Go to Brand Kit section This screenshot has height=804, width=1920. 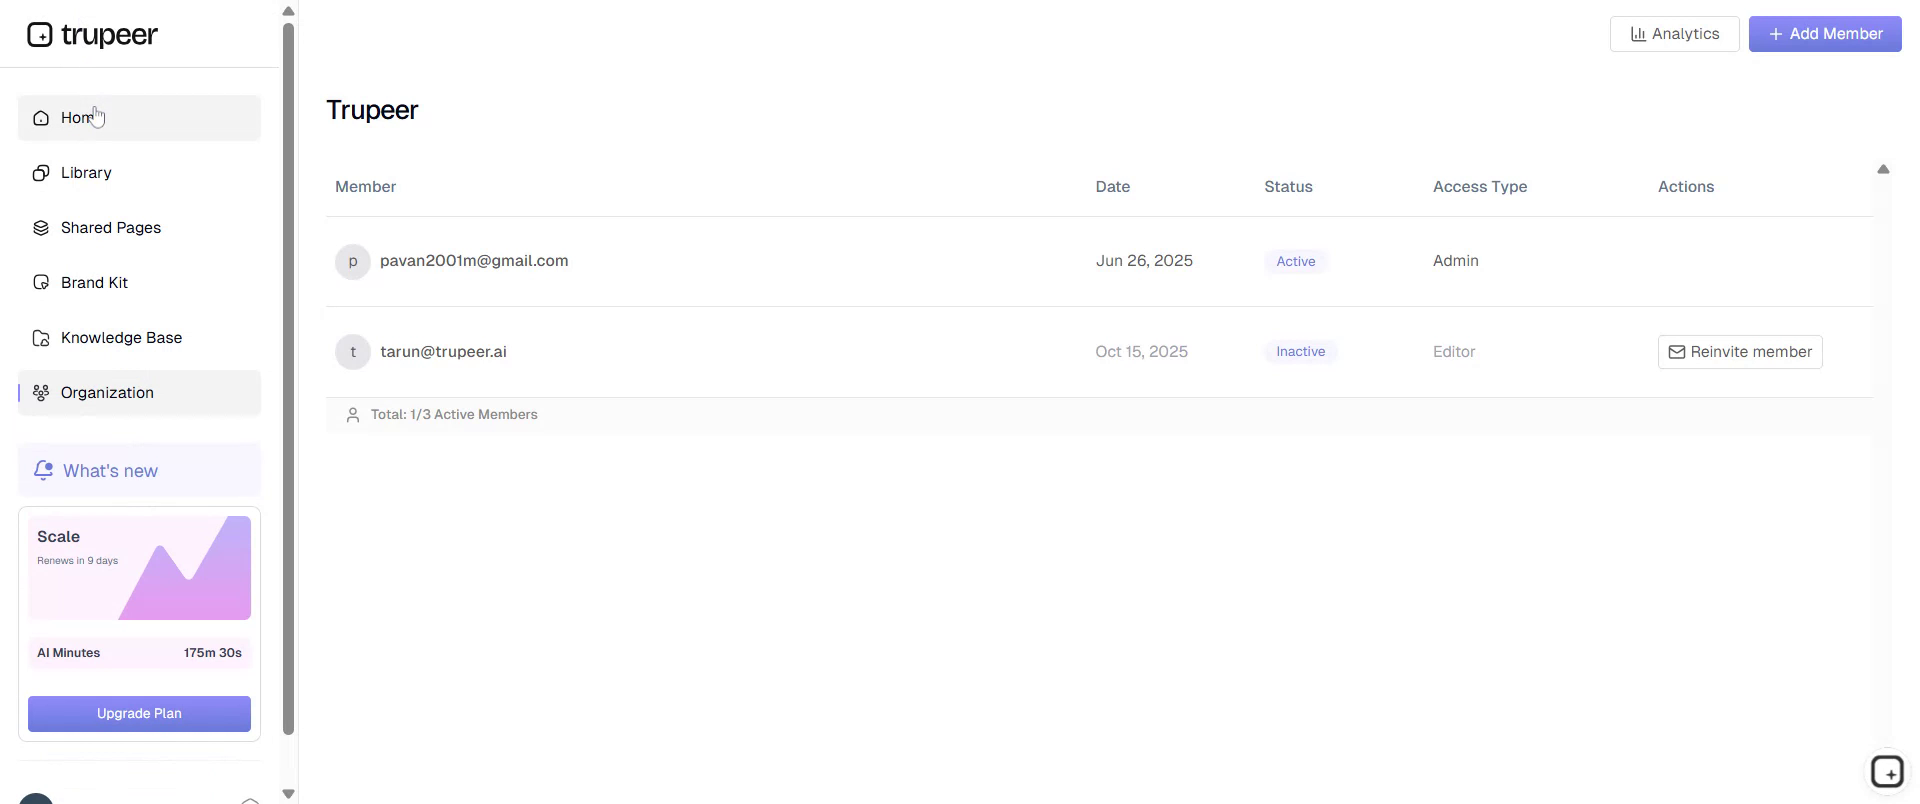pos(139,283)
